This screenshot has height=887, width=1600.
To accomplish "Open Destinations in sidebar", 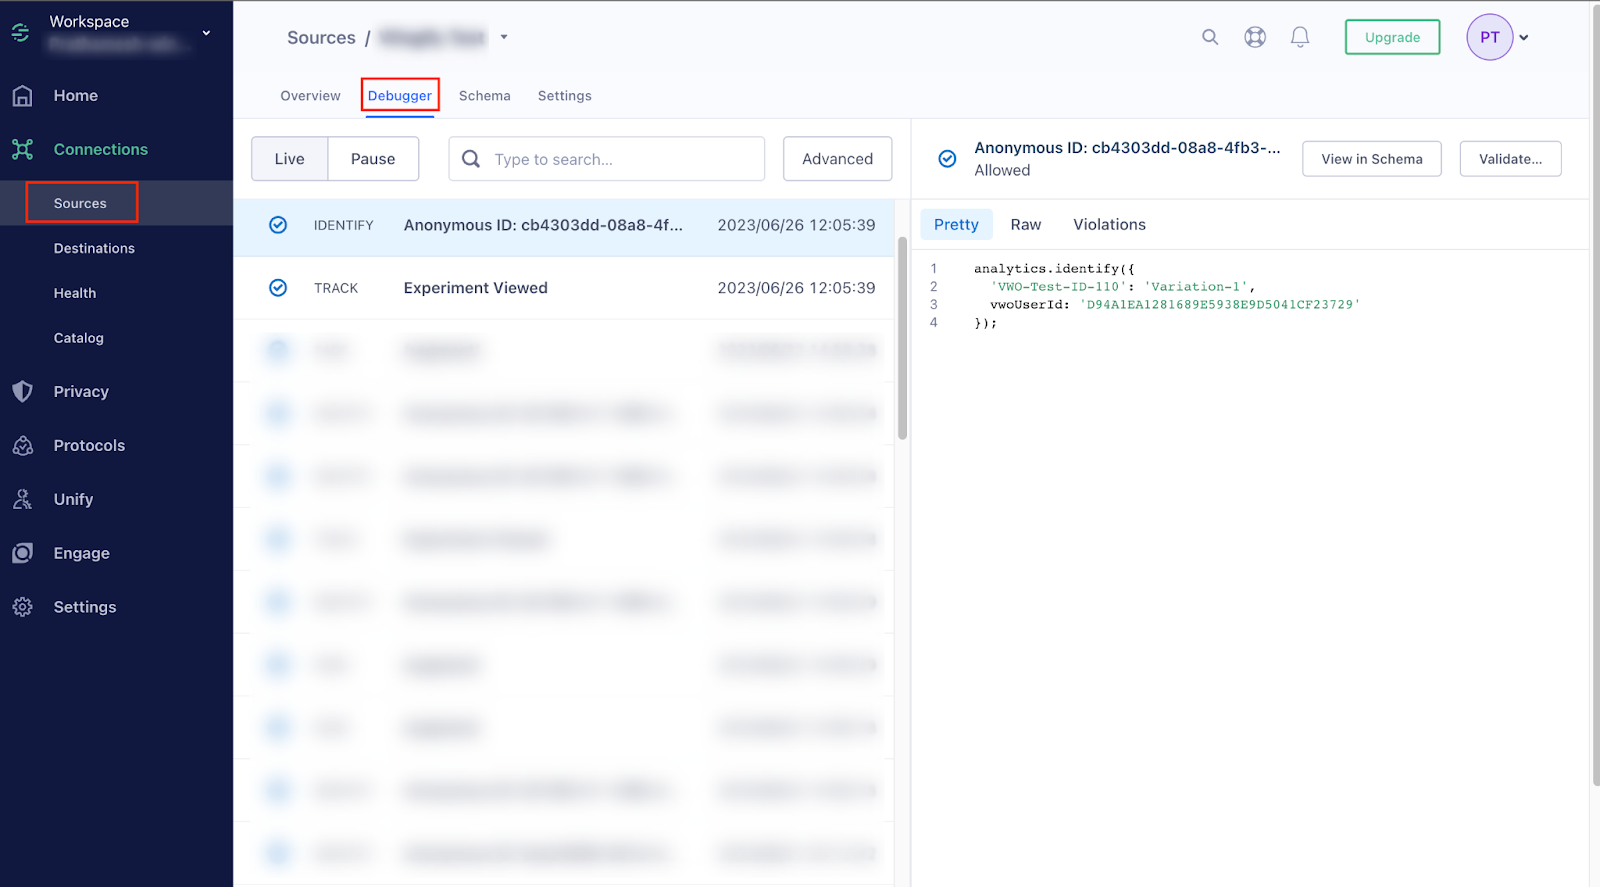I will [x=94, y=248].
